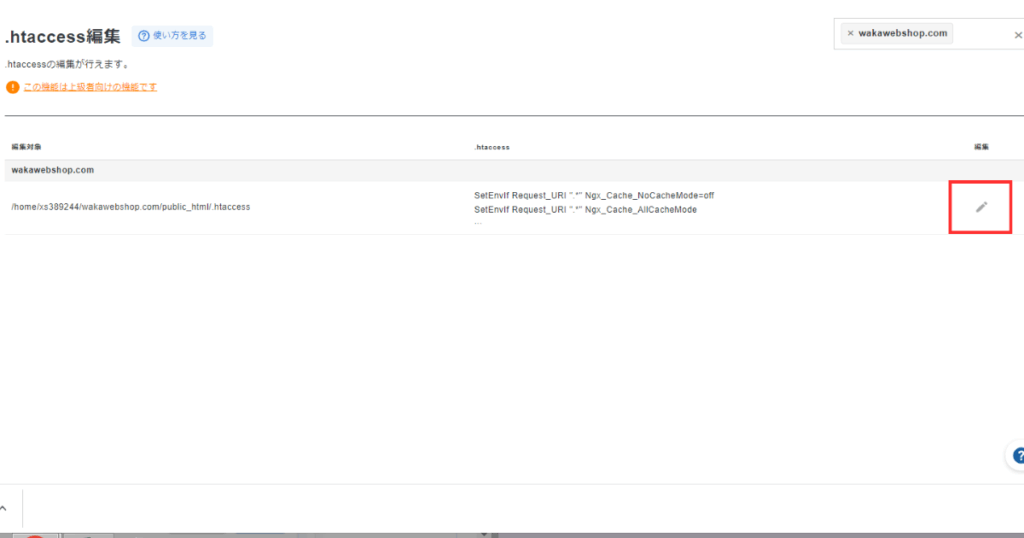This screenshot has height=538, width=1024.
Task: Click the public_html/.htaccess file path
Action: tap(130, 207)
